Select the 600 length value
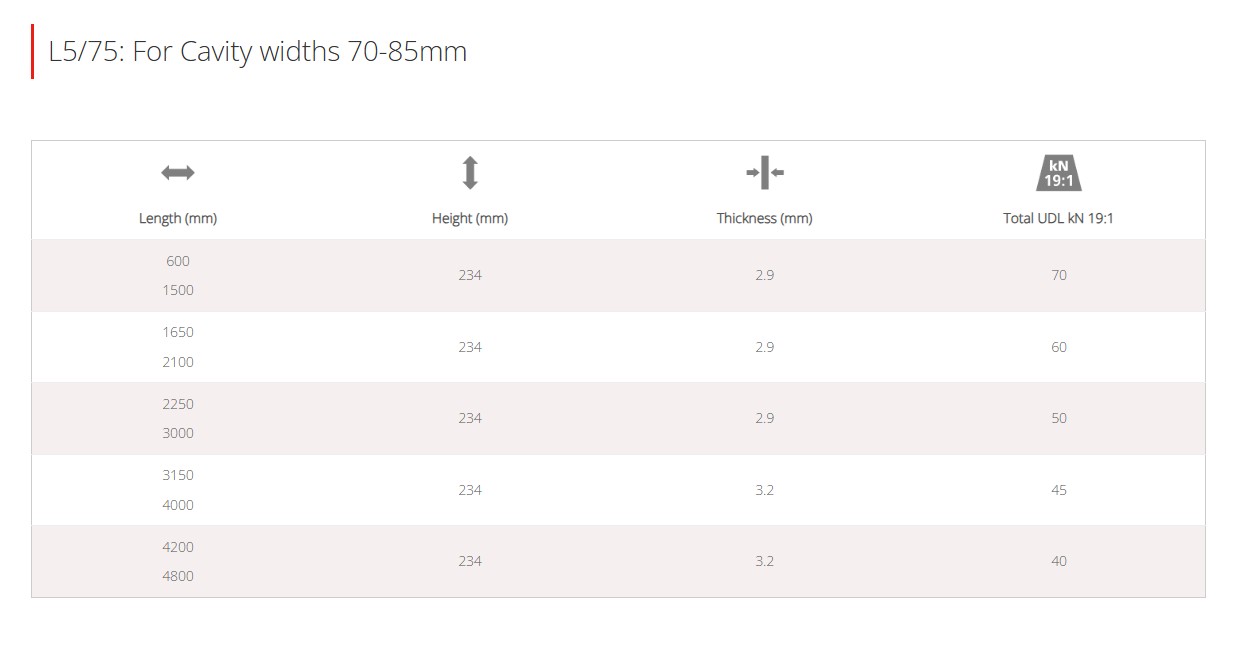The height and width of the screenshot is (655, 1249). 178,261
